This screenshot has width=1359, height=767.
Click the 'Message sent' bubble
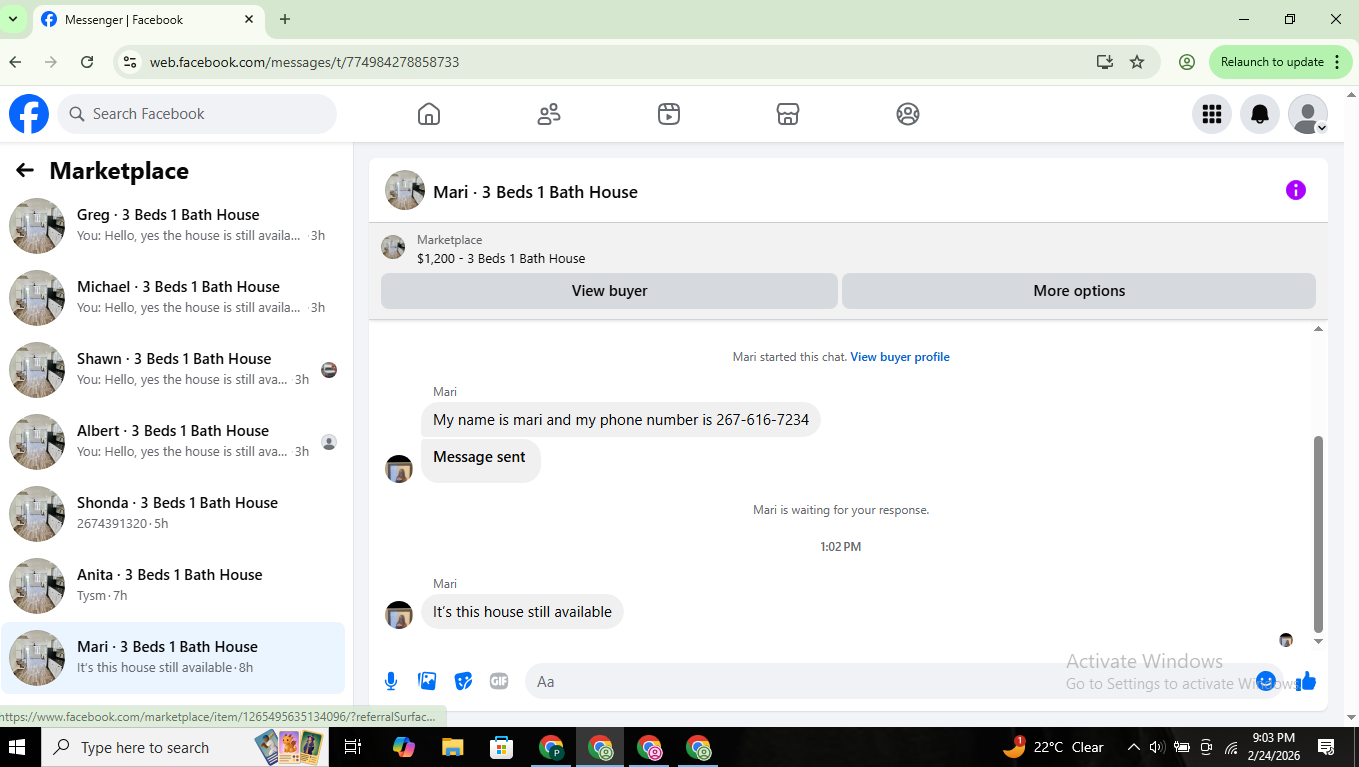[480, 460]
